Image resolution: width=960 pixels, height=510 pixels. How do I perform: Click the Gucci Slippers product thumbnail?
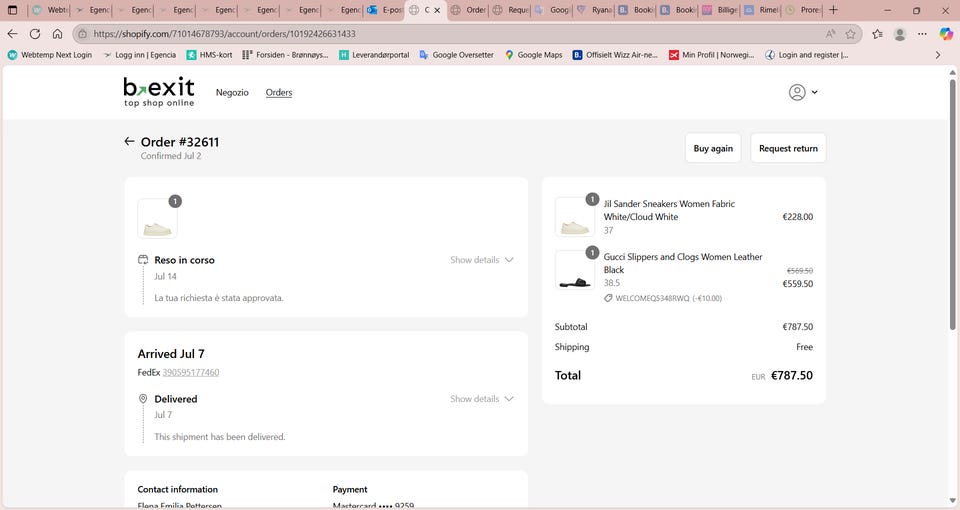tap(574, 269)
